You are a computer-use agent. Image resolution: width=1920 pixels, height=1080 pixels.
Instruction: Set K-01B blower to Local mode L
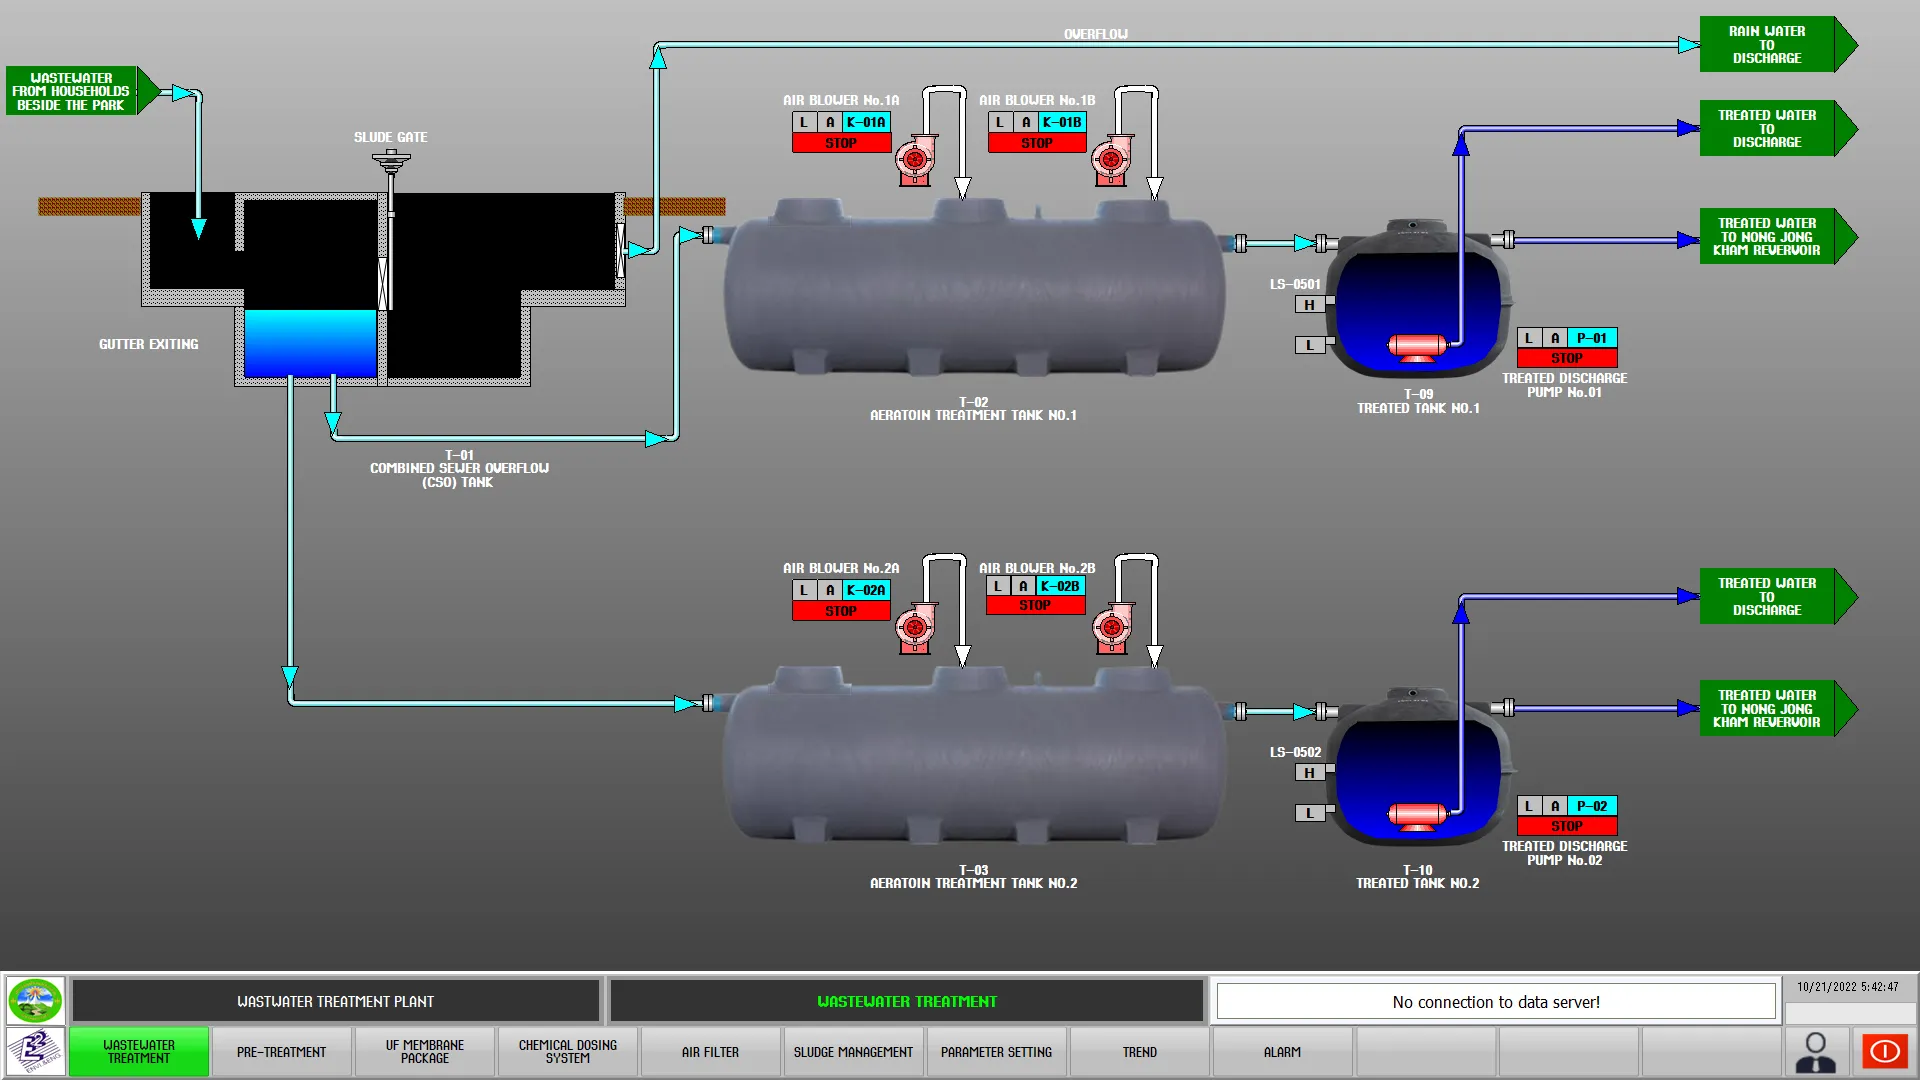[x=1000, y=122]
